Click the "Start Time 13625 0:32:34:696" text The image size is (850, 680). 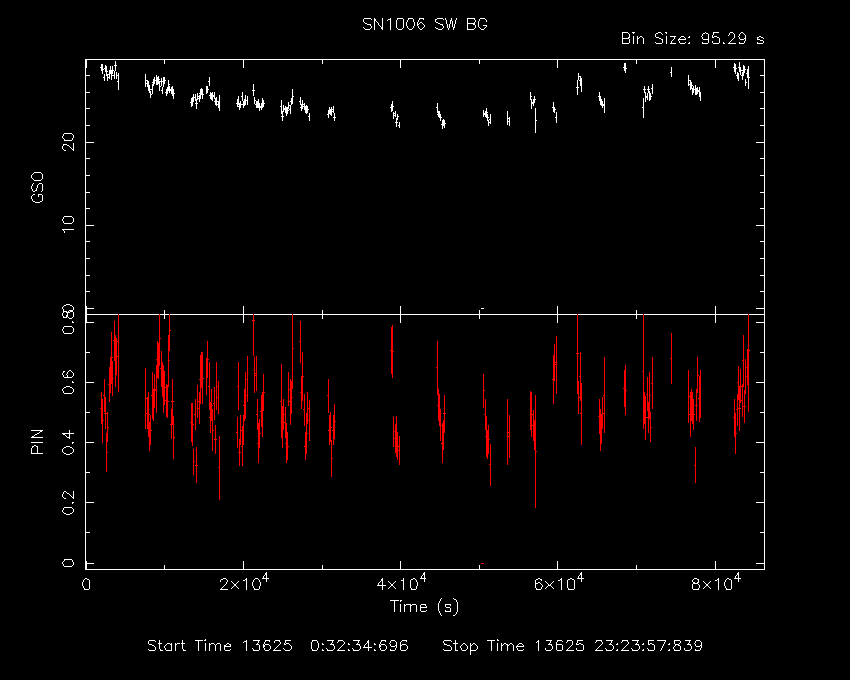click(x=278, y=646)
